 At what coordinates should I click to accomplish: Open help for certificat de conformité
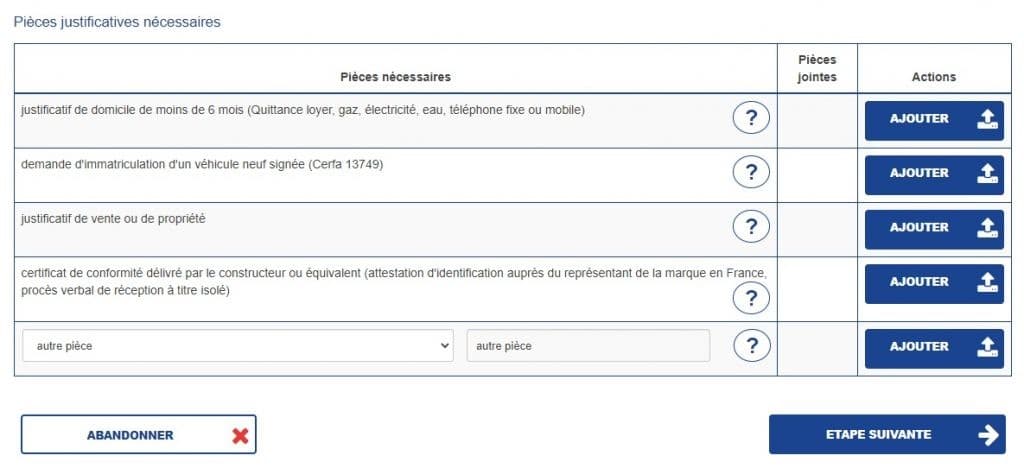pos(751,298)
